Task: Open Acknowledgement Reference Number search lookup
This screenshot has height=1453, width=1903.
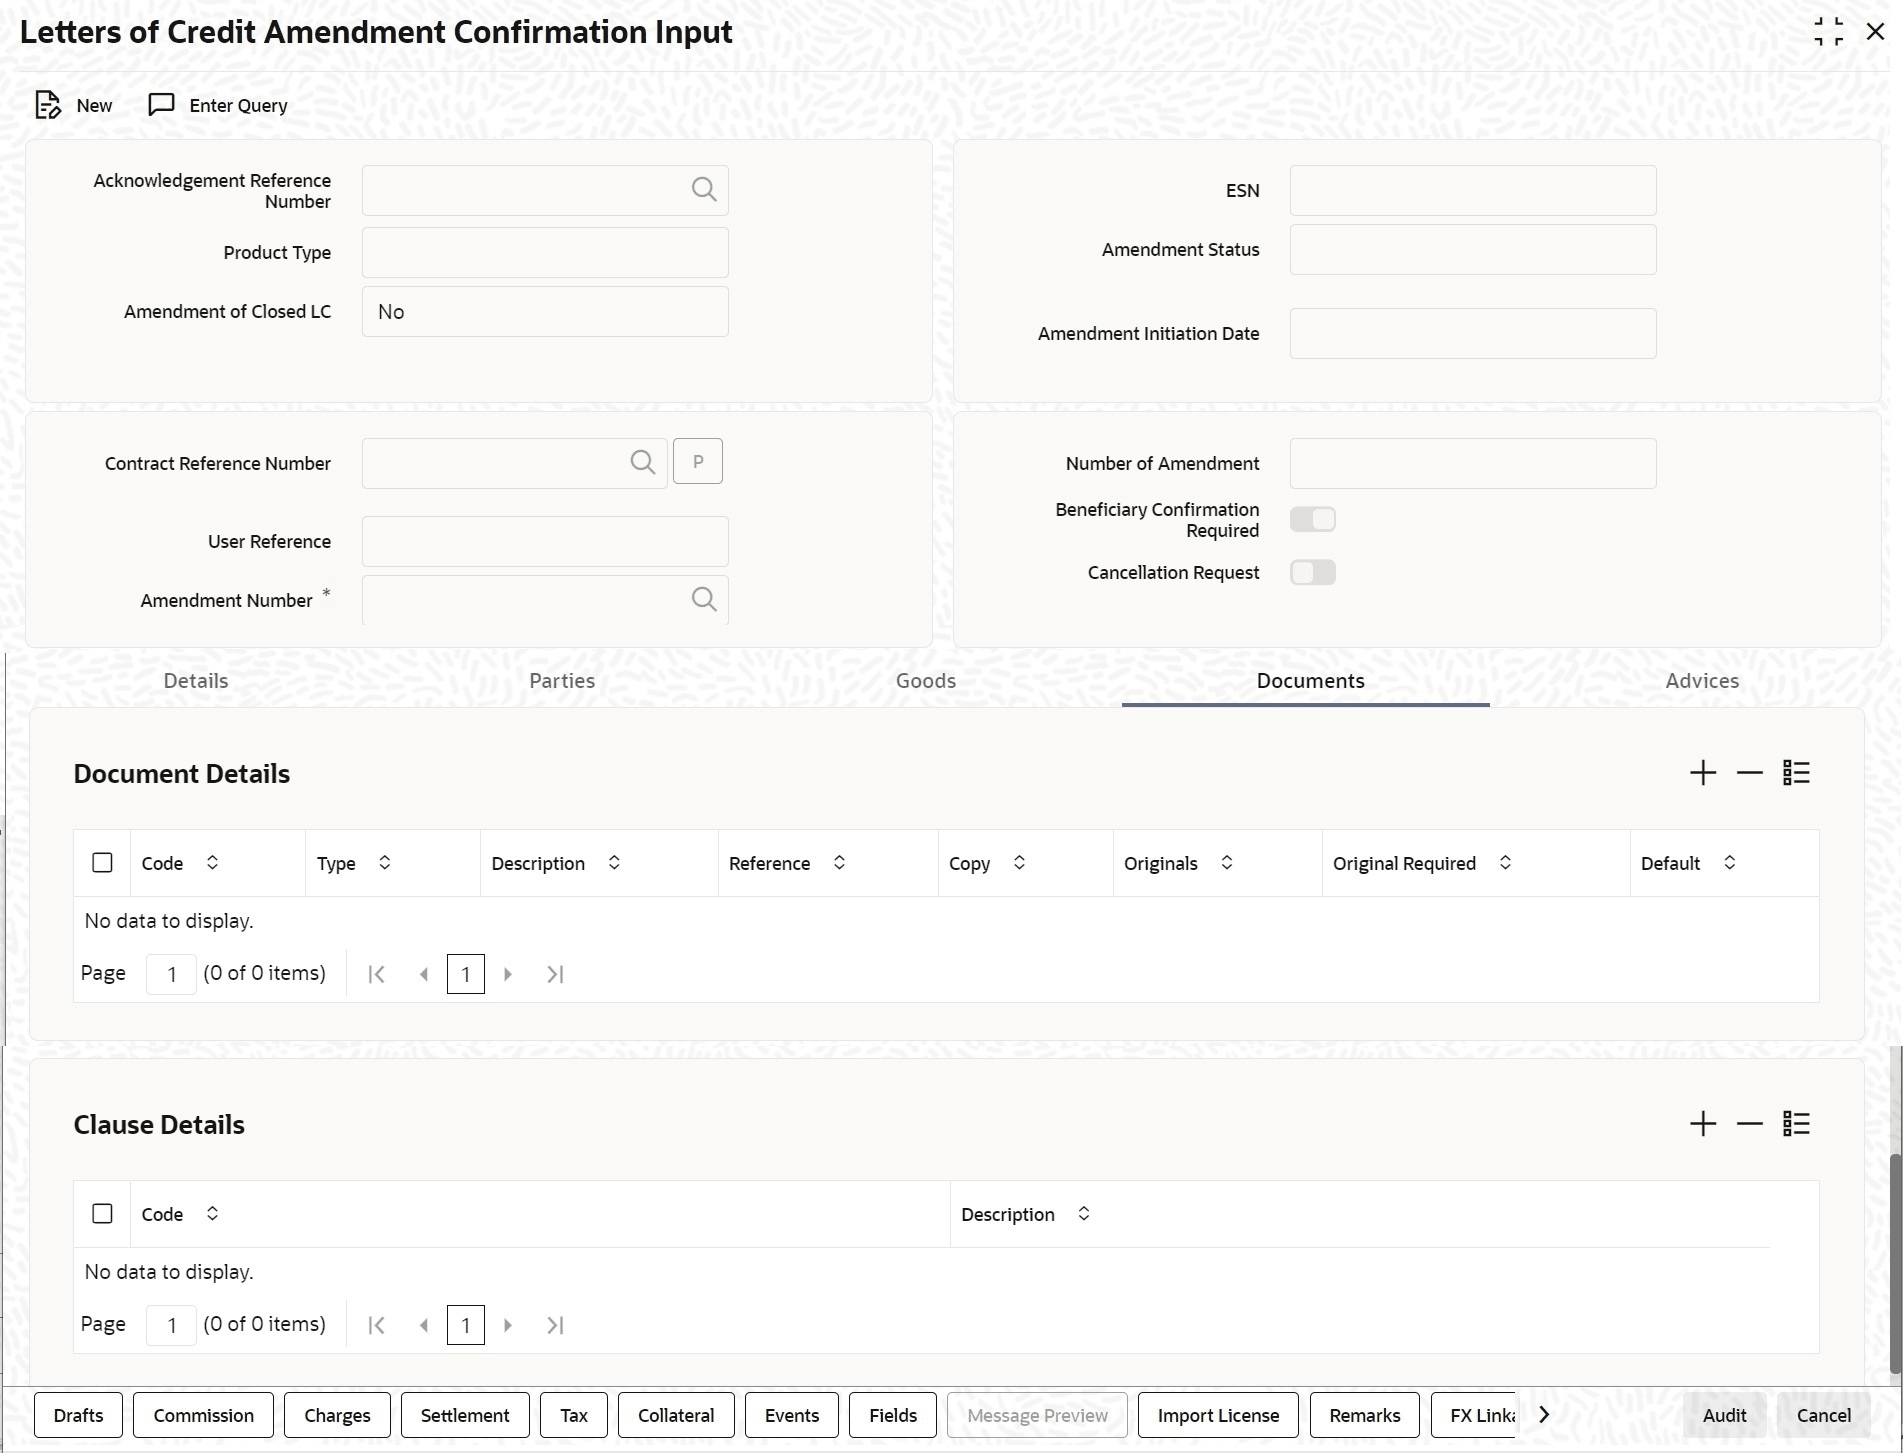Action: (704, 190)
